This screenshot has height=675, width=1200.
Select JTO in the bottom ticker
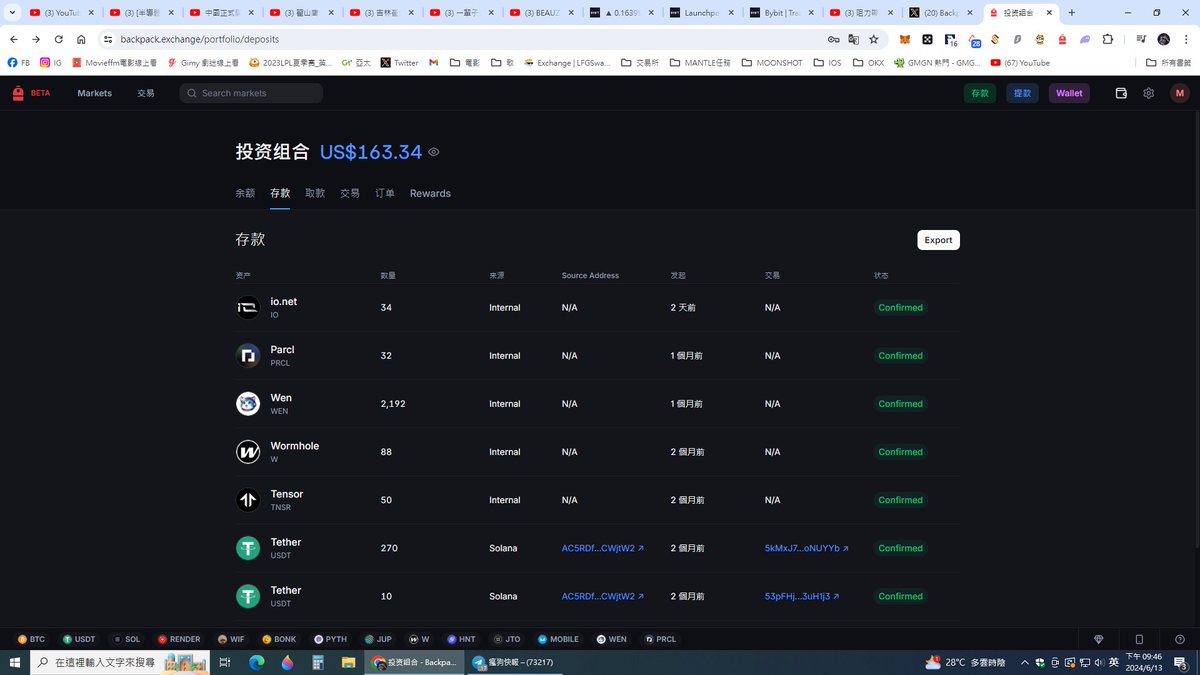pyautogui.click(x=507, y=639)
